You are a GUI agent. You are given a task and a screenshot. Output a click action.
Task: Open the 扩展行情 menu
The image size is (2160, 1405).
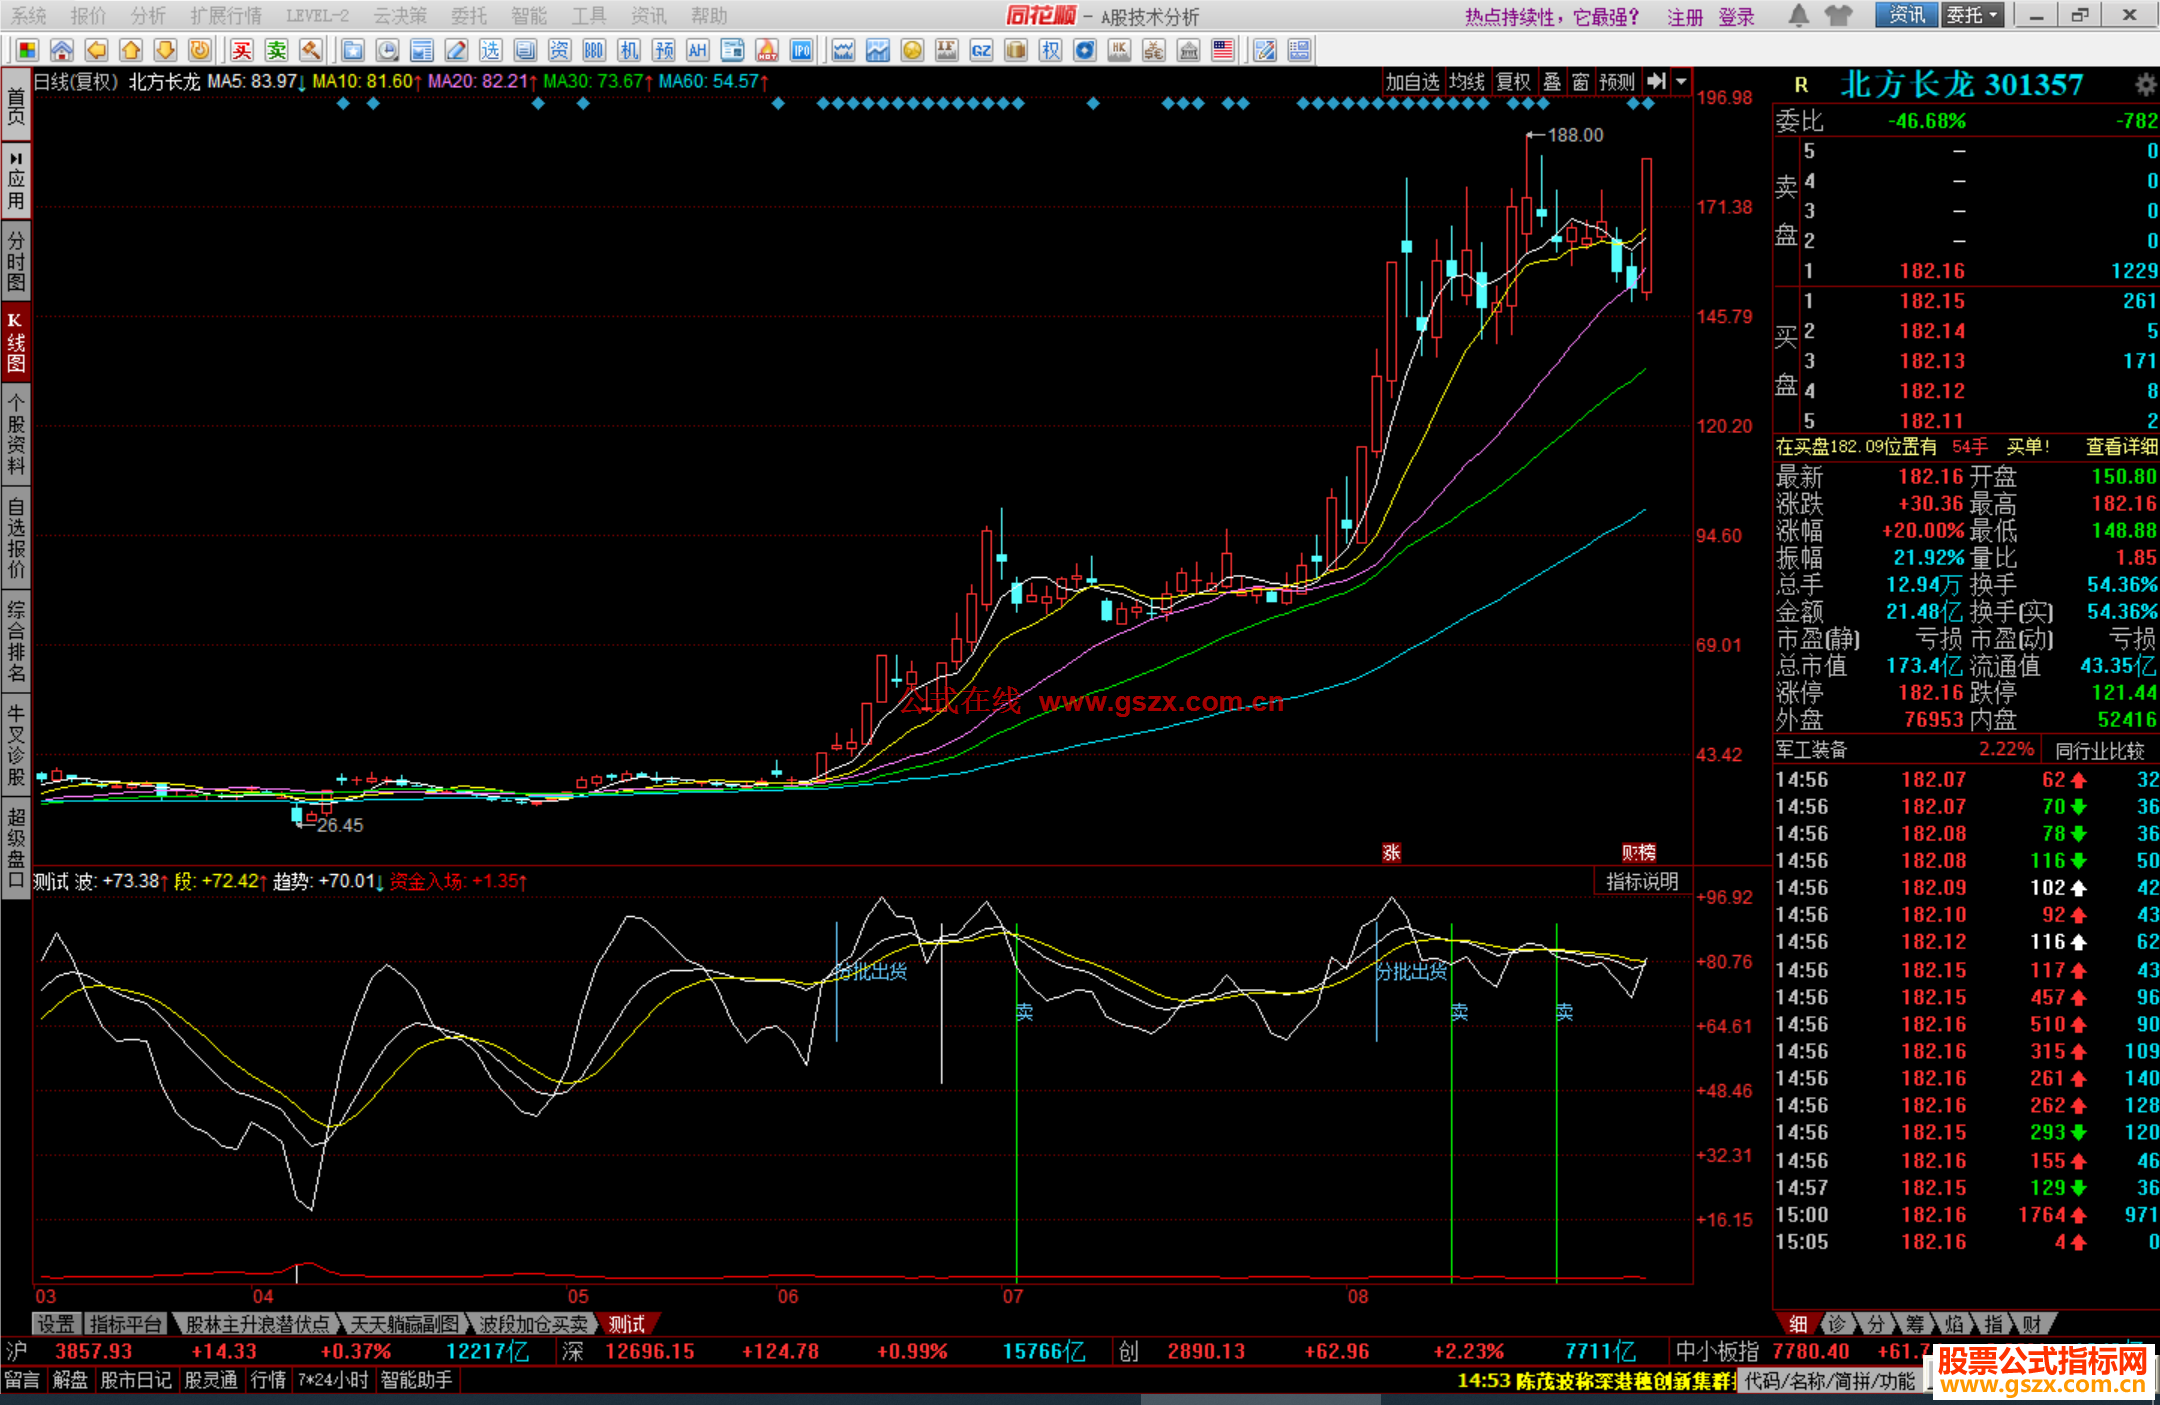pyautogui.click(x=226, y=15)
